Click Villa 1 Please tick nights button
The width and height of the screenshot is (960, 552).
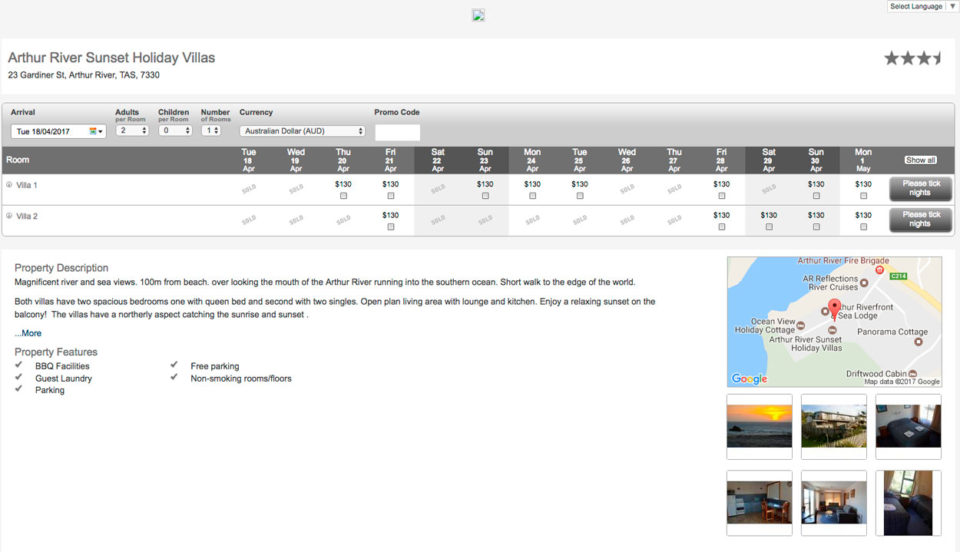point(920,188)
